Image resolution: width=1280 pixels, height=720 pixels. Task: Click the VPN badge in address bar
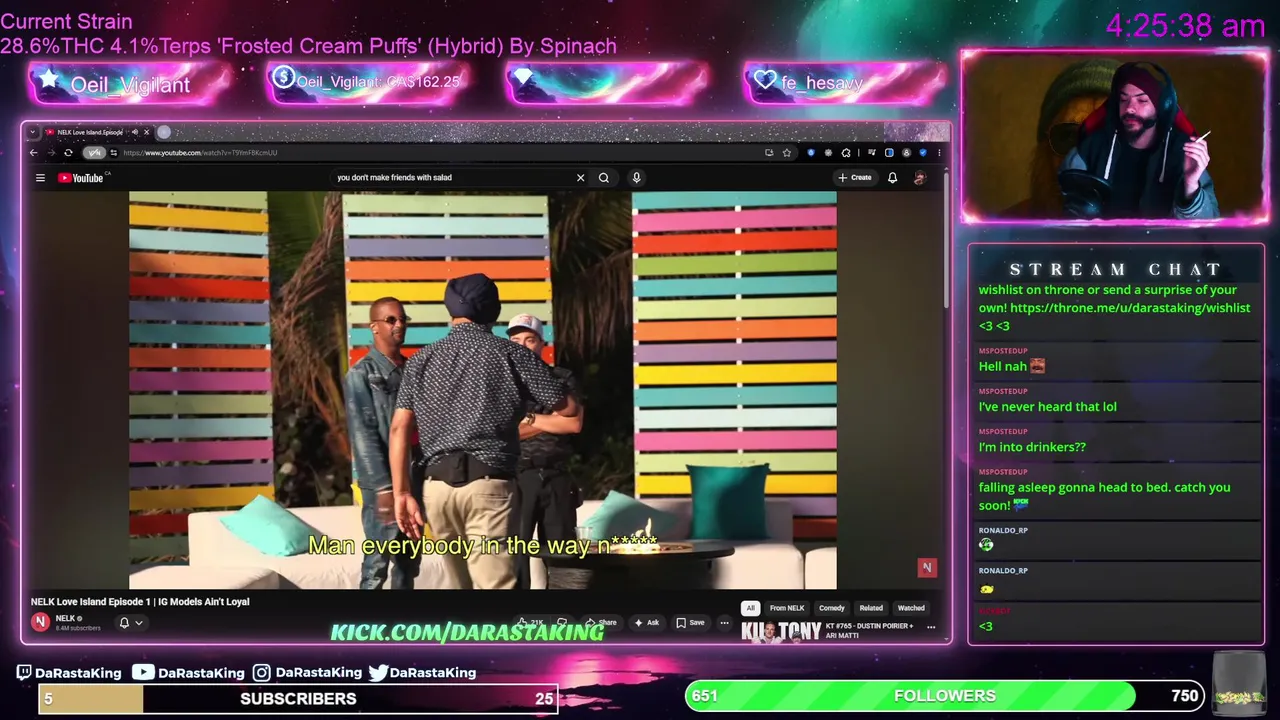pyautogui.click(x=94, y=153)
